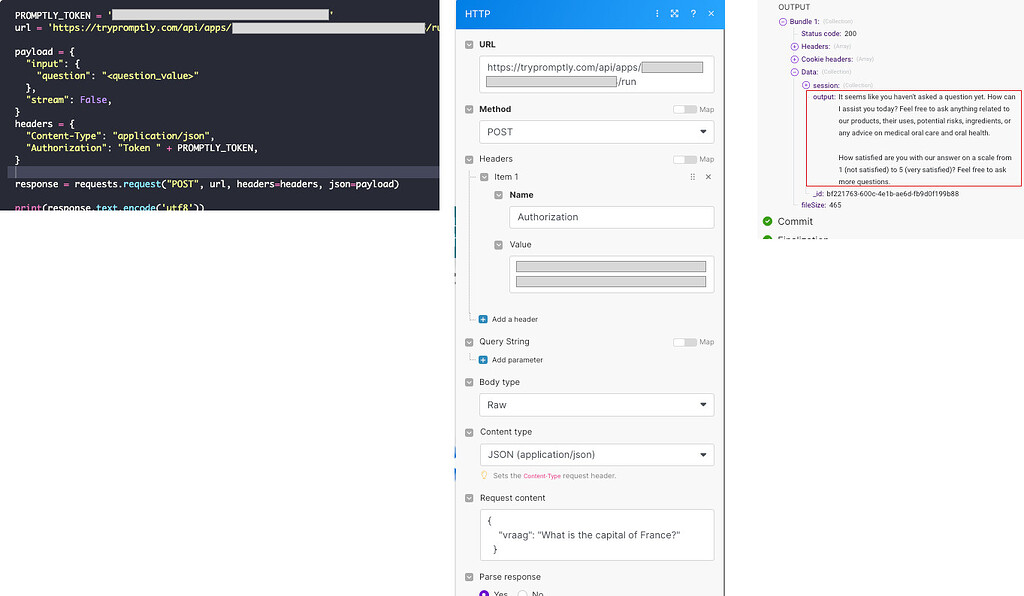This screenshot has height=596, width=1024.
Task: Click the Add a header link
Action: (x=510, y=318)
